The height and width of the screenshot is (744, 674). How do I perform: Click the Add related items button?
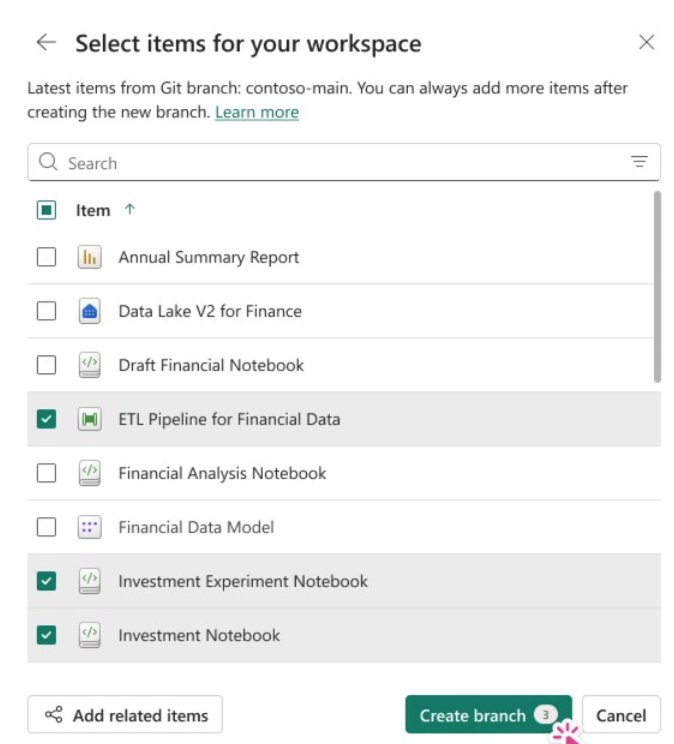tap(125, 715)
